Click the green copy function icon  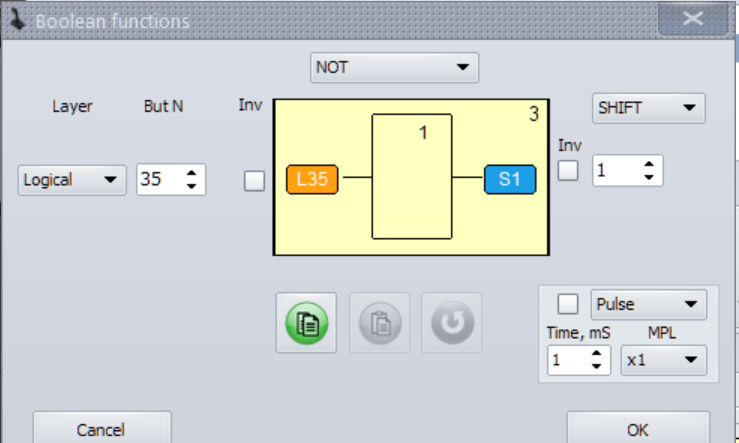[x=306, y=323]
